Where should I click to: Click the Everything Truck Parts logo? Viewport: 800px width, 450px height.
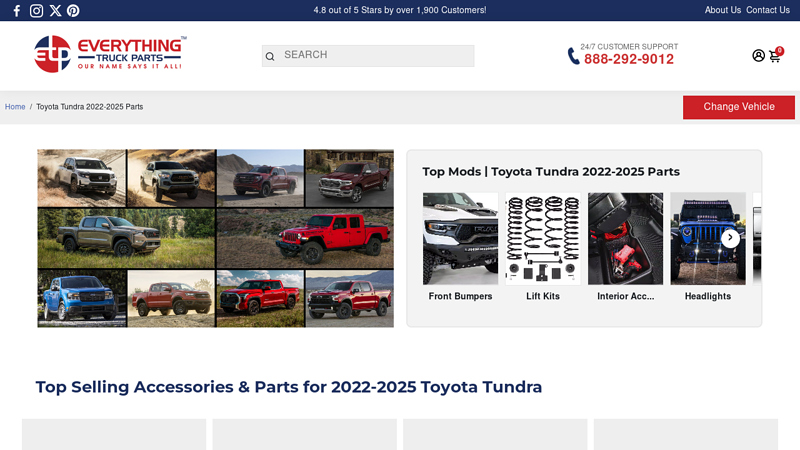(110, 54)
